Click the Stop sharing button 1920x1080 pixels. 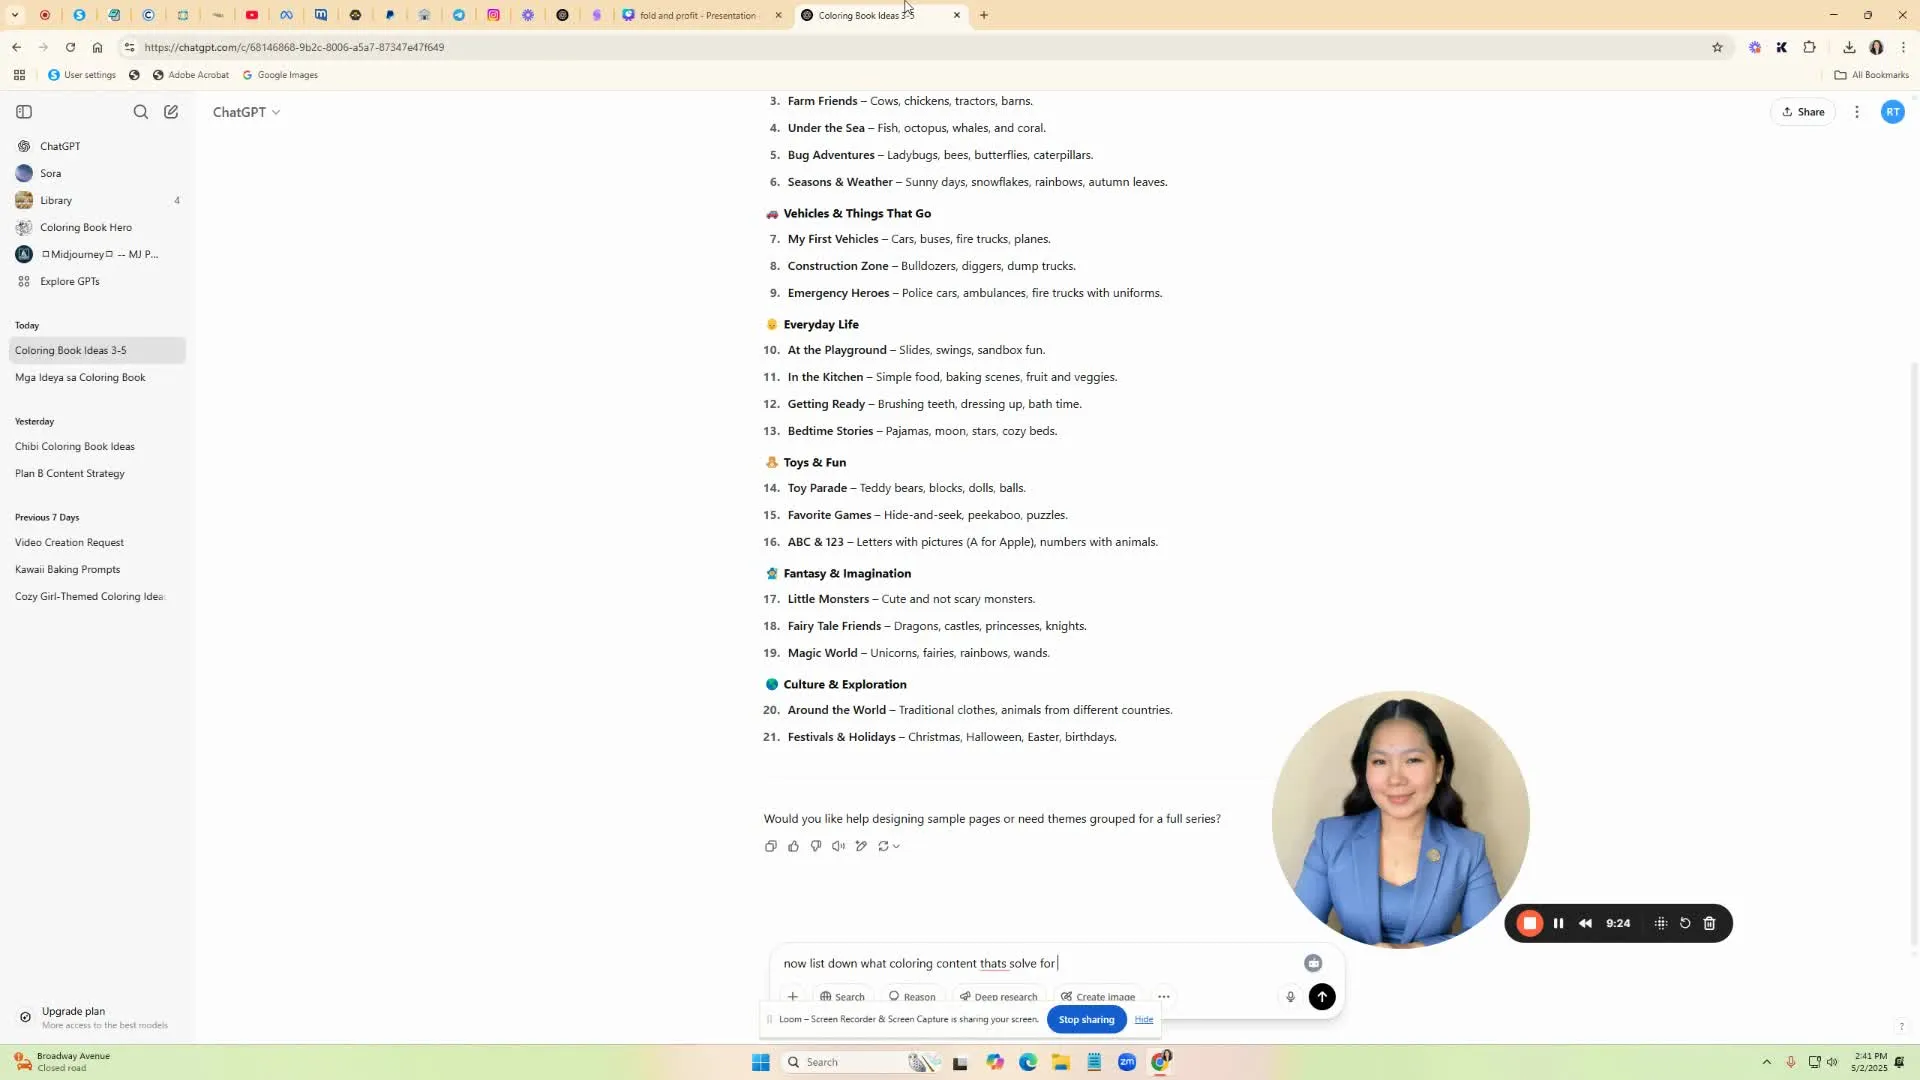1086,1019
